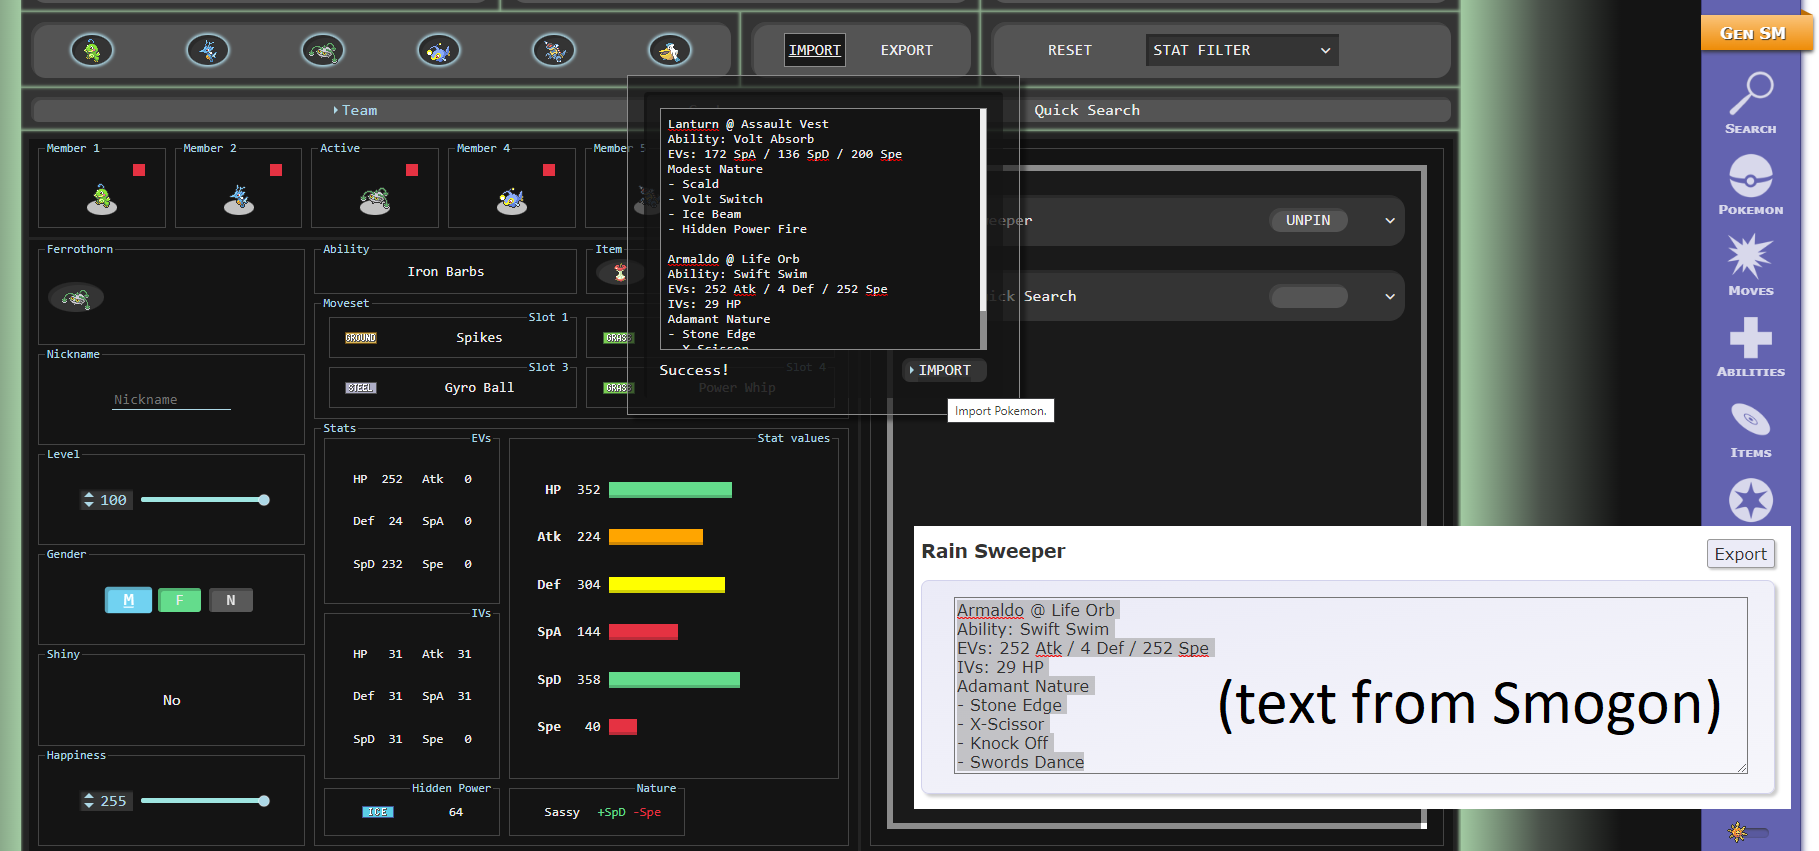Expand the chevron next to UNPIN
Screen dimensions: 1819x851
1390,220
